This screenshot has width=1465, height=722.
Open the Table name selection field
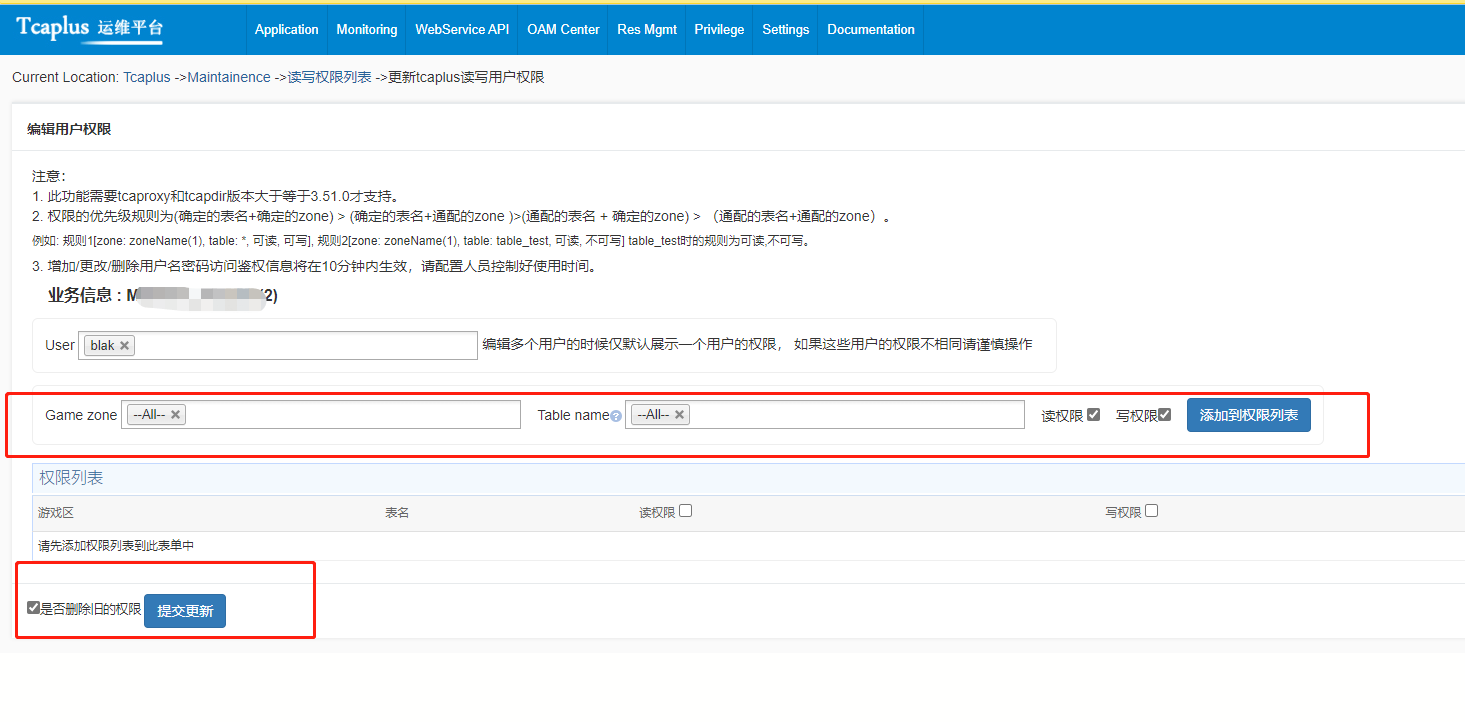tap(855, 415)
